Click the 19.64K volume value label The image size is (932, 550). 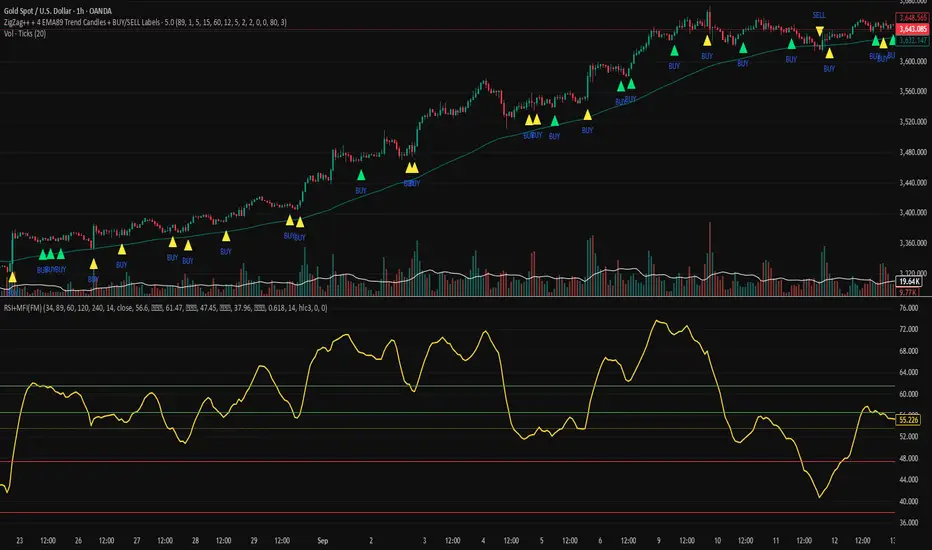(x=908, y=281)
